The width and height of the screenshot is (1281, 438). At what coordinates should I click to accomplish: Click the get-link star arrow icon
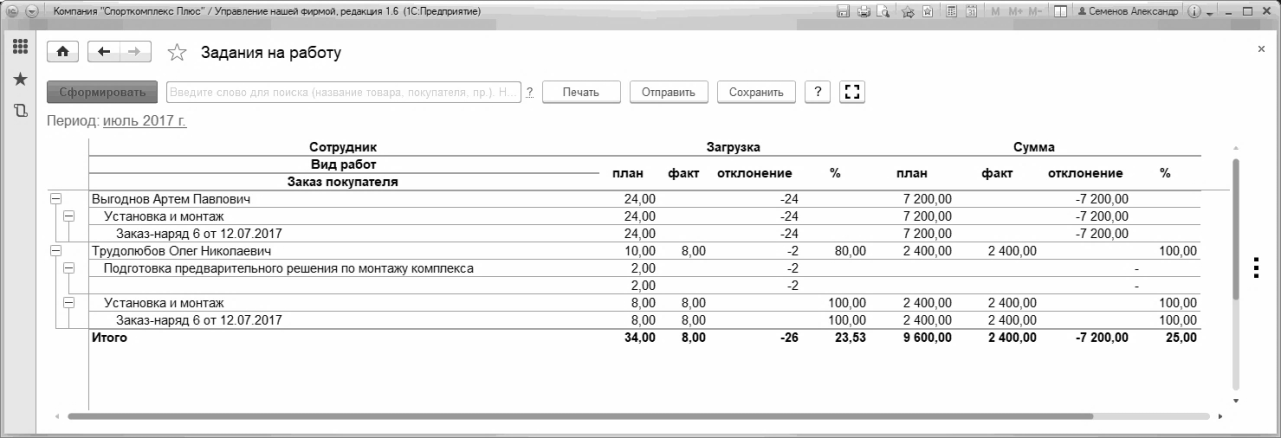coord(908,11)
